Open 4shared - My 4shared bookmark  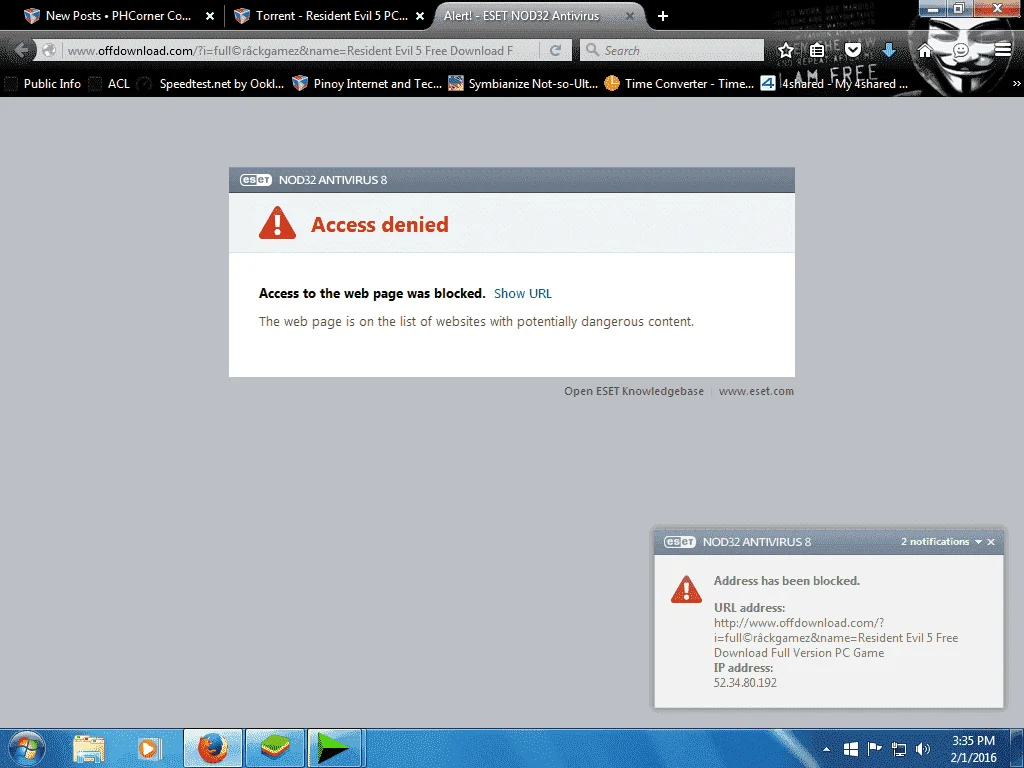point(835,84)
